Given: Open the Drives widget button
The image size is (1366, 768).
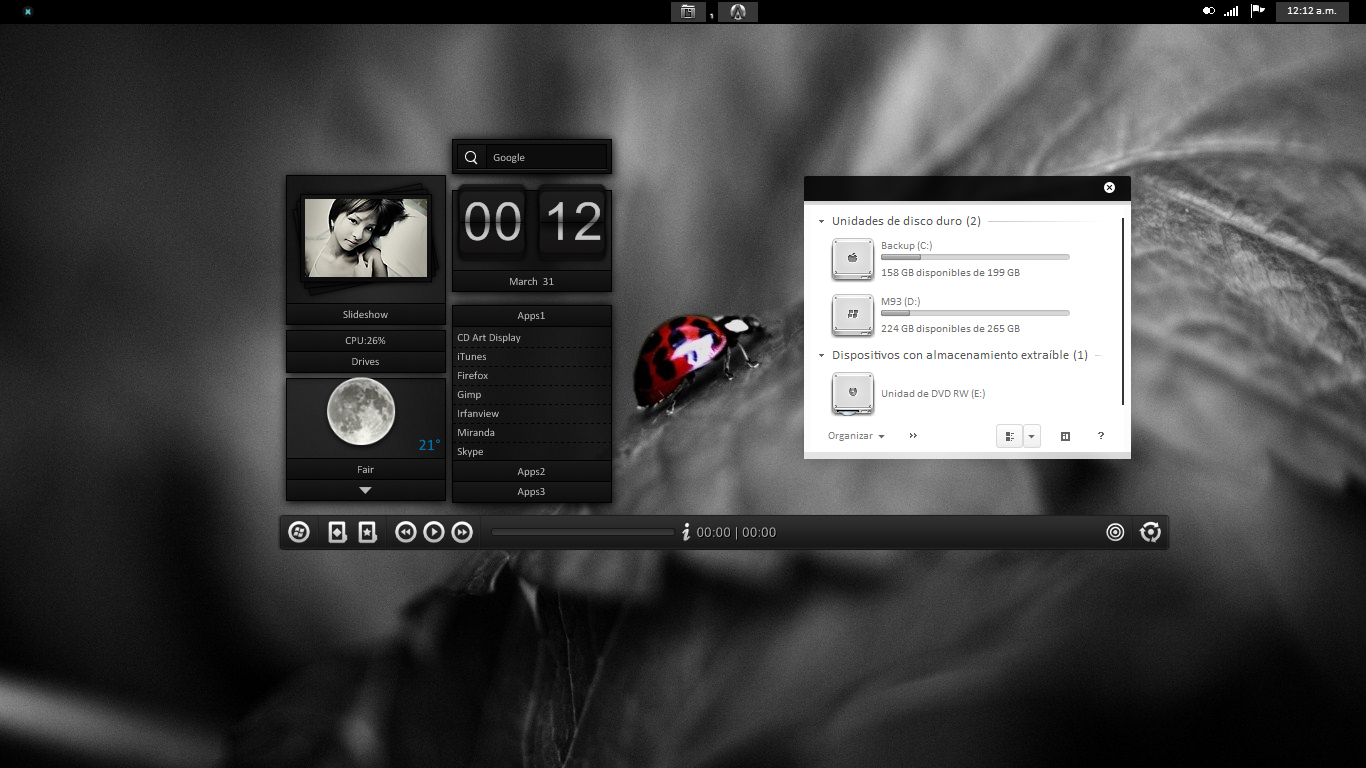Looking at the screenshot, I should pyautogui.click(x=365, y=361).
